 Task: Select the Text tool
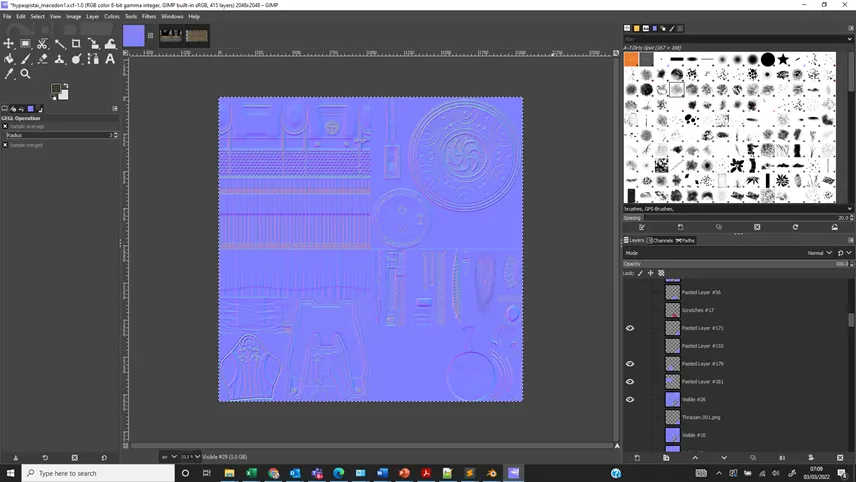coord(110,58)
